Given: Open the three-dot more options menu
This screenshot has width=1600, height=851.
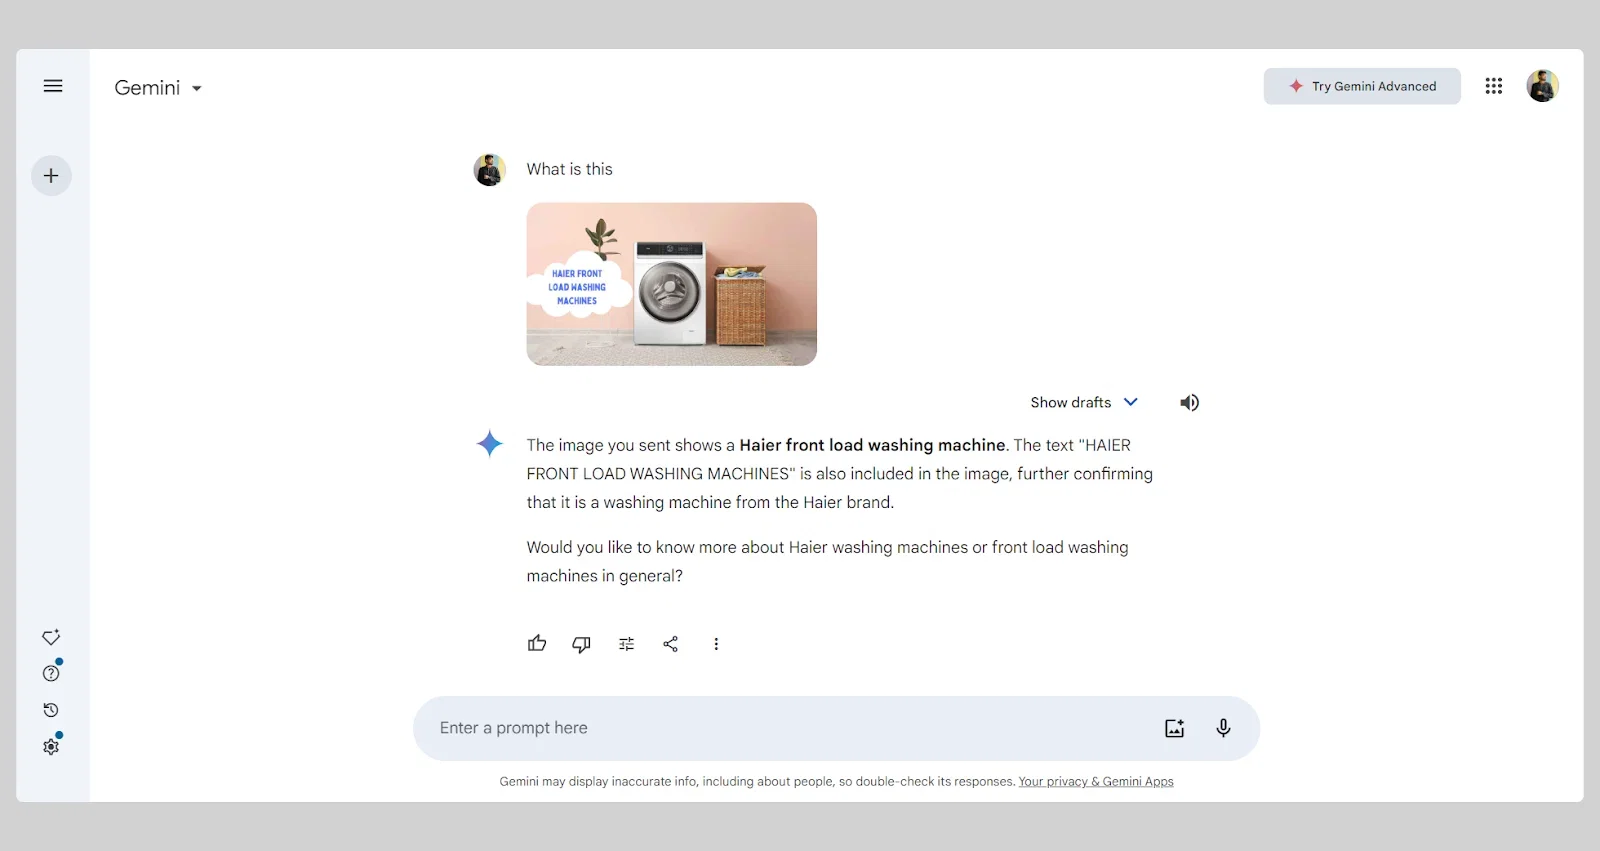Looking at the screenshot, I should click(716, 644).
